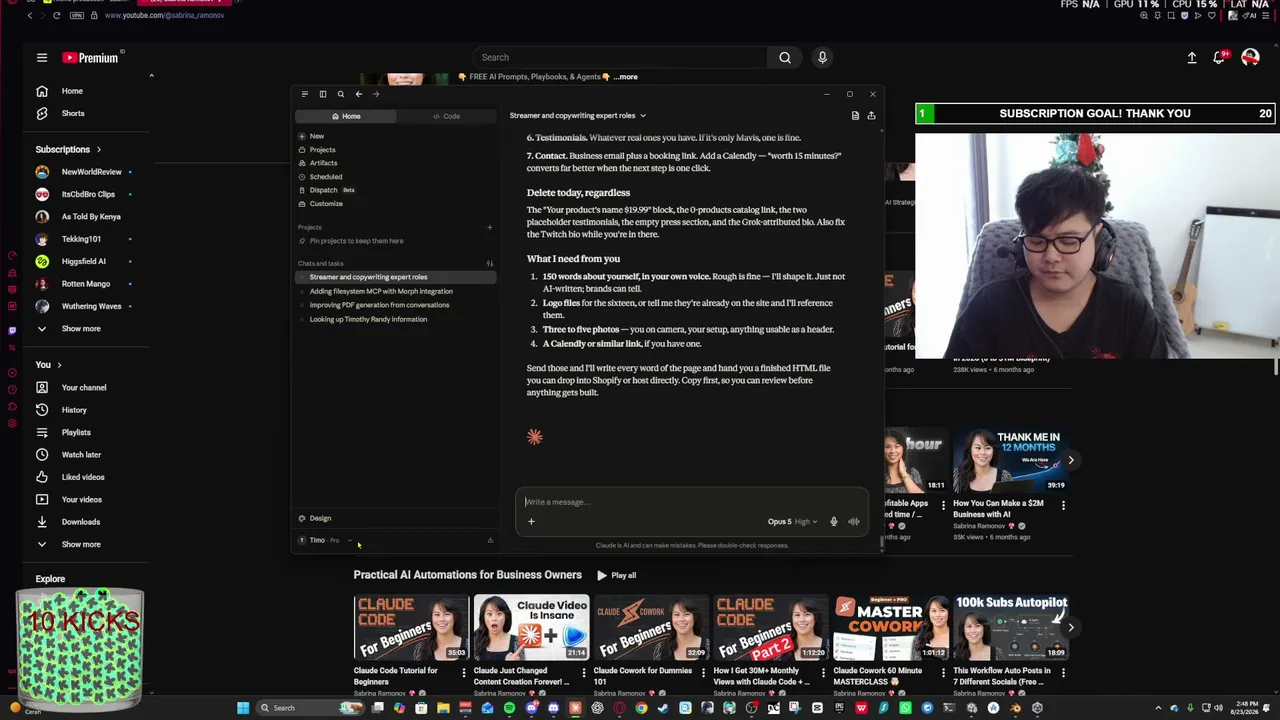Switch to the Code tab in Claude

[446, 116]
